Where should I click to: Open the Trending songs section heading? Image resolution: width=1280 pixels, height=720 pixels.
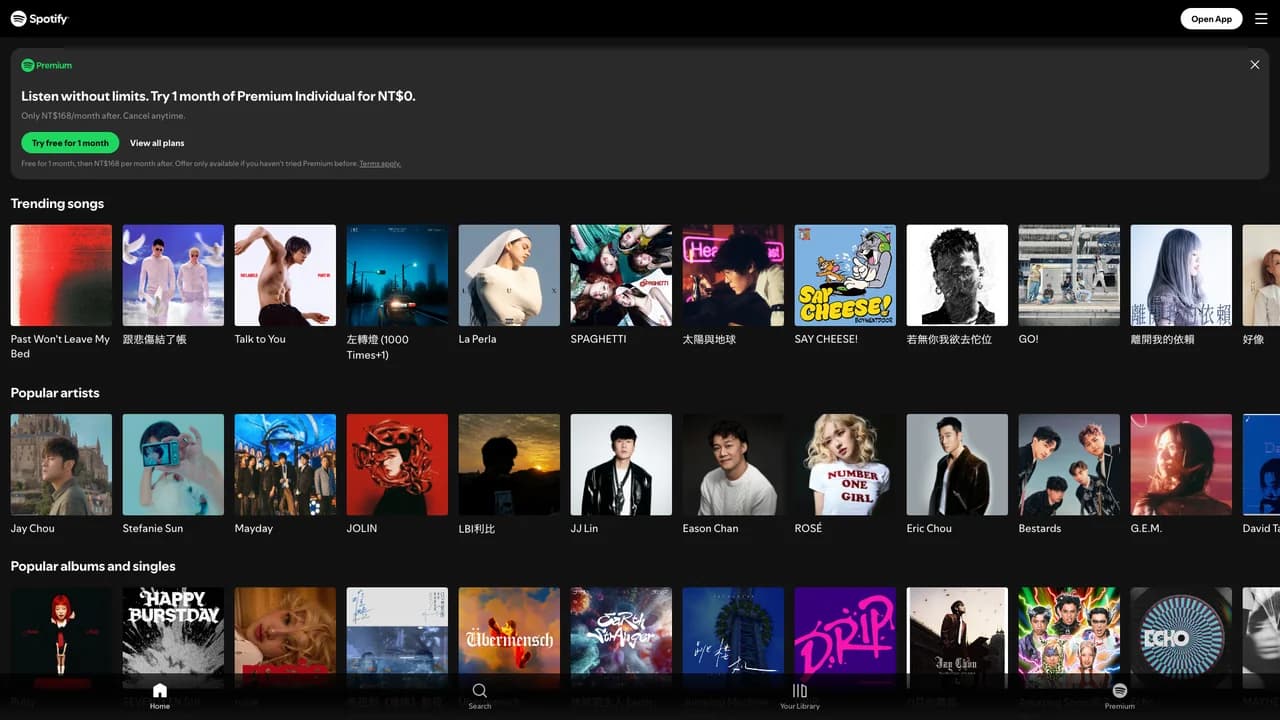pos(57,204)
